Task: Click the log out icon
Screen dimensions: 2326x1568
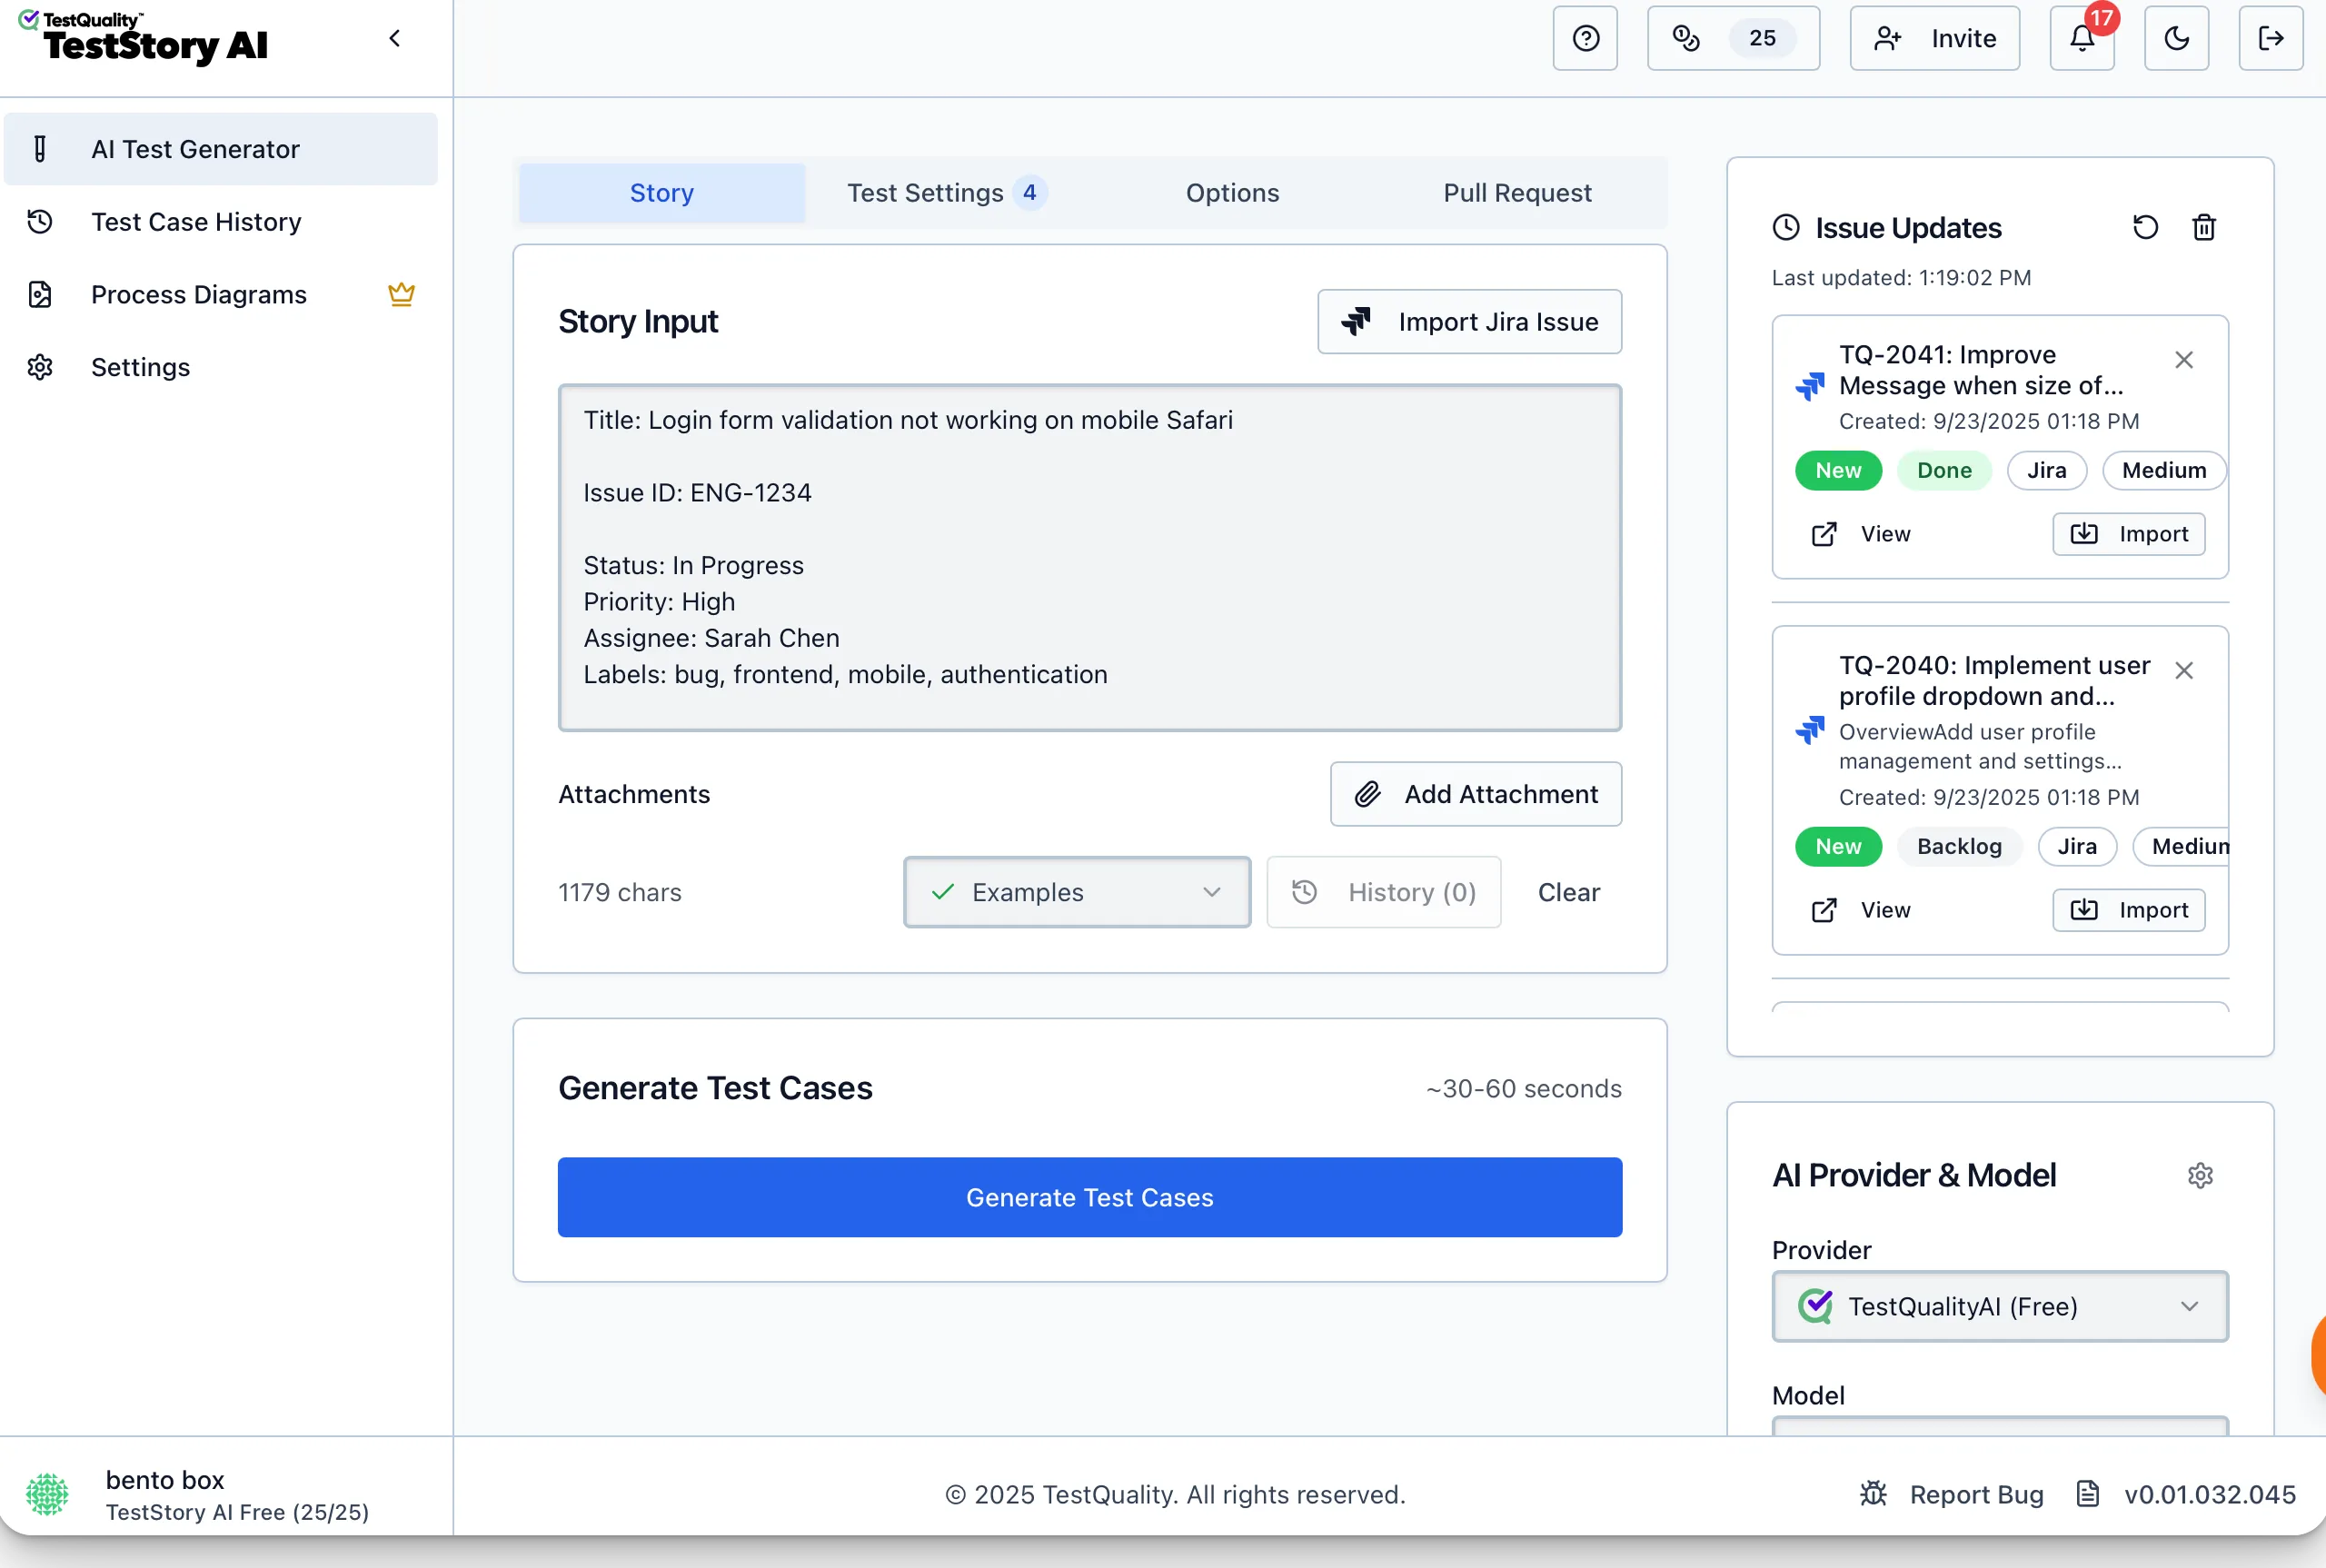Action: click(x=2271, y=38)
